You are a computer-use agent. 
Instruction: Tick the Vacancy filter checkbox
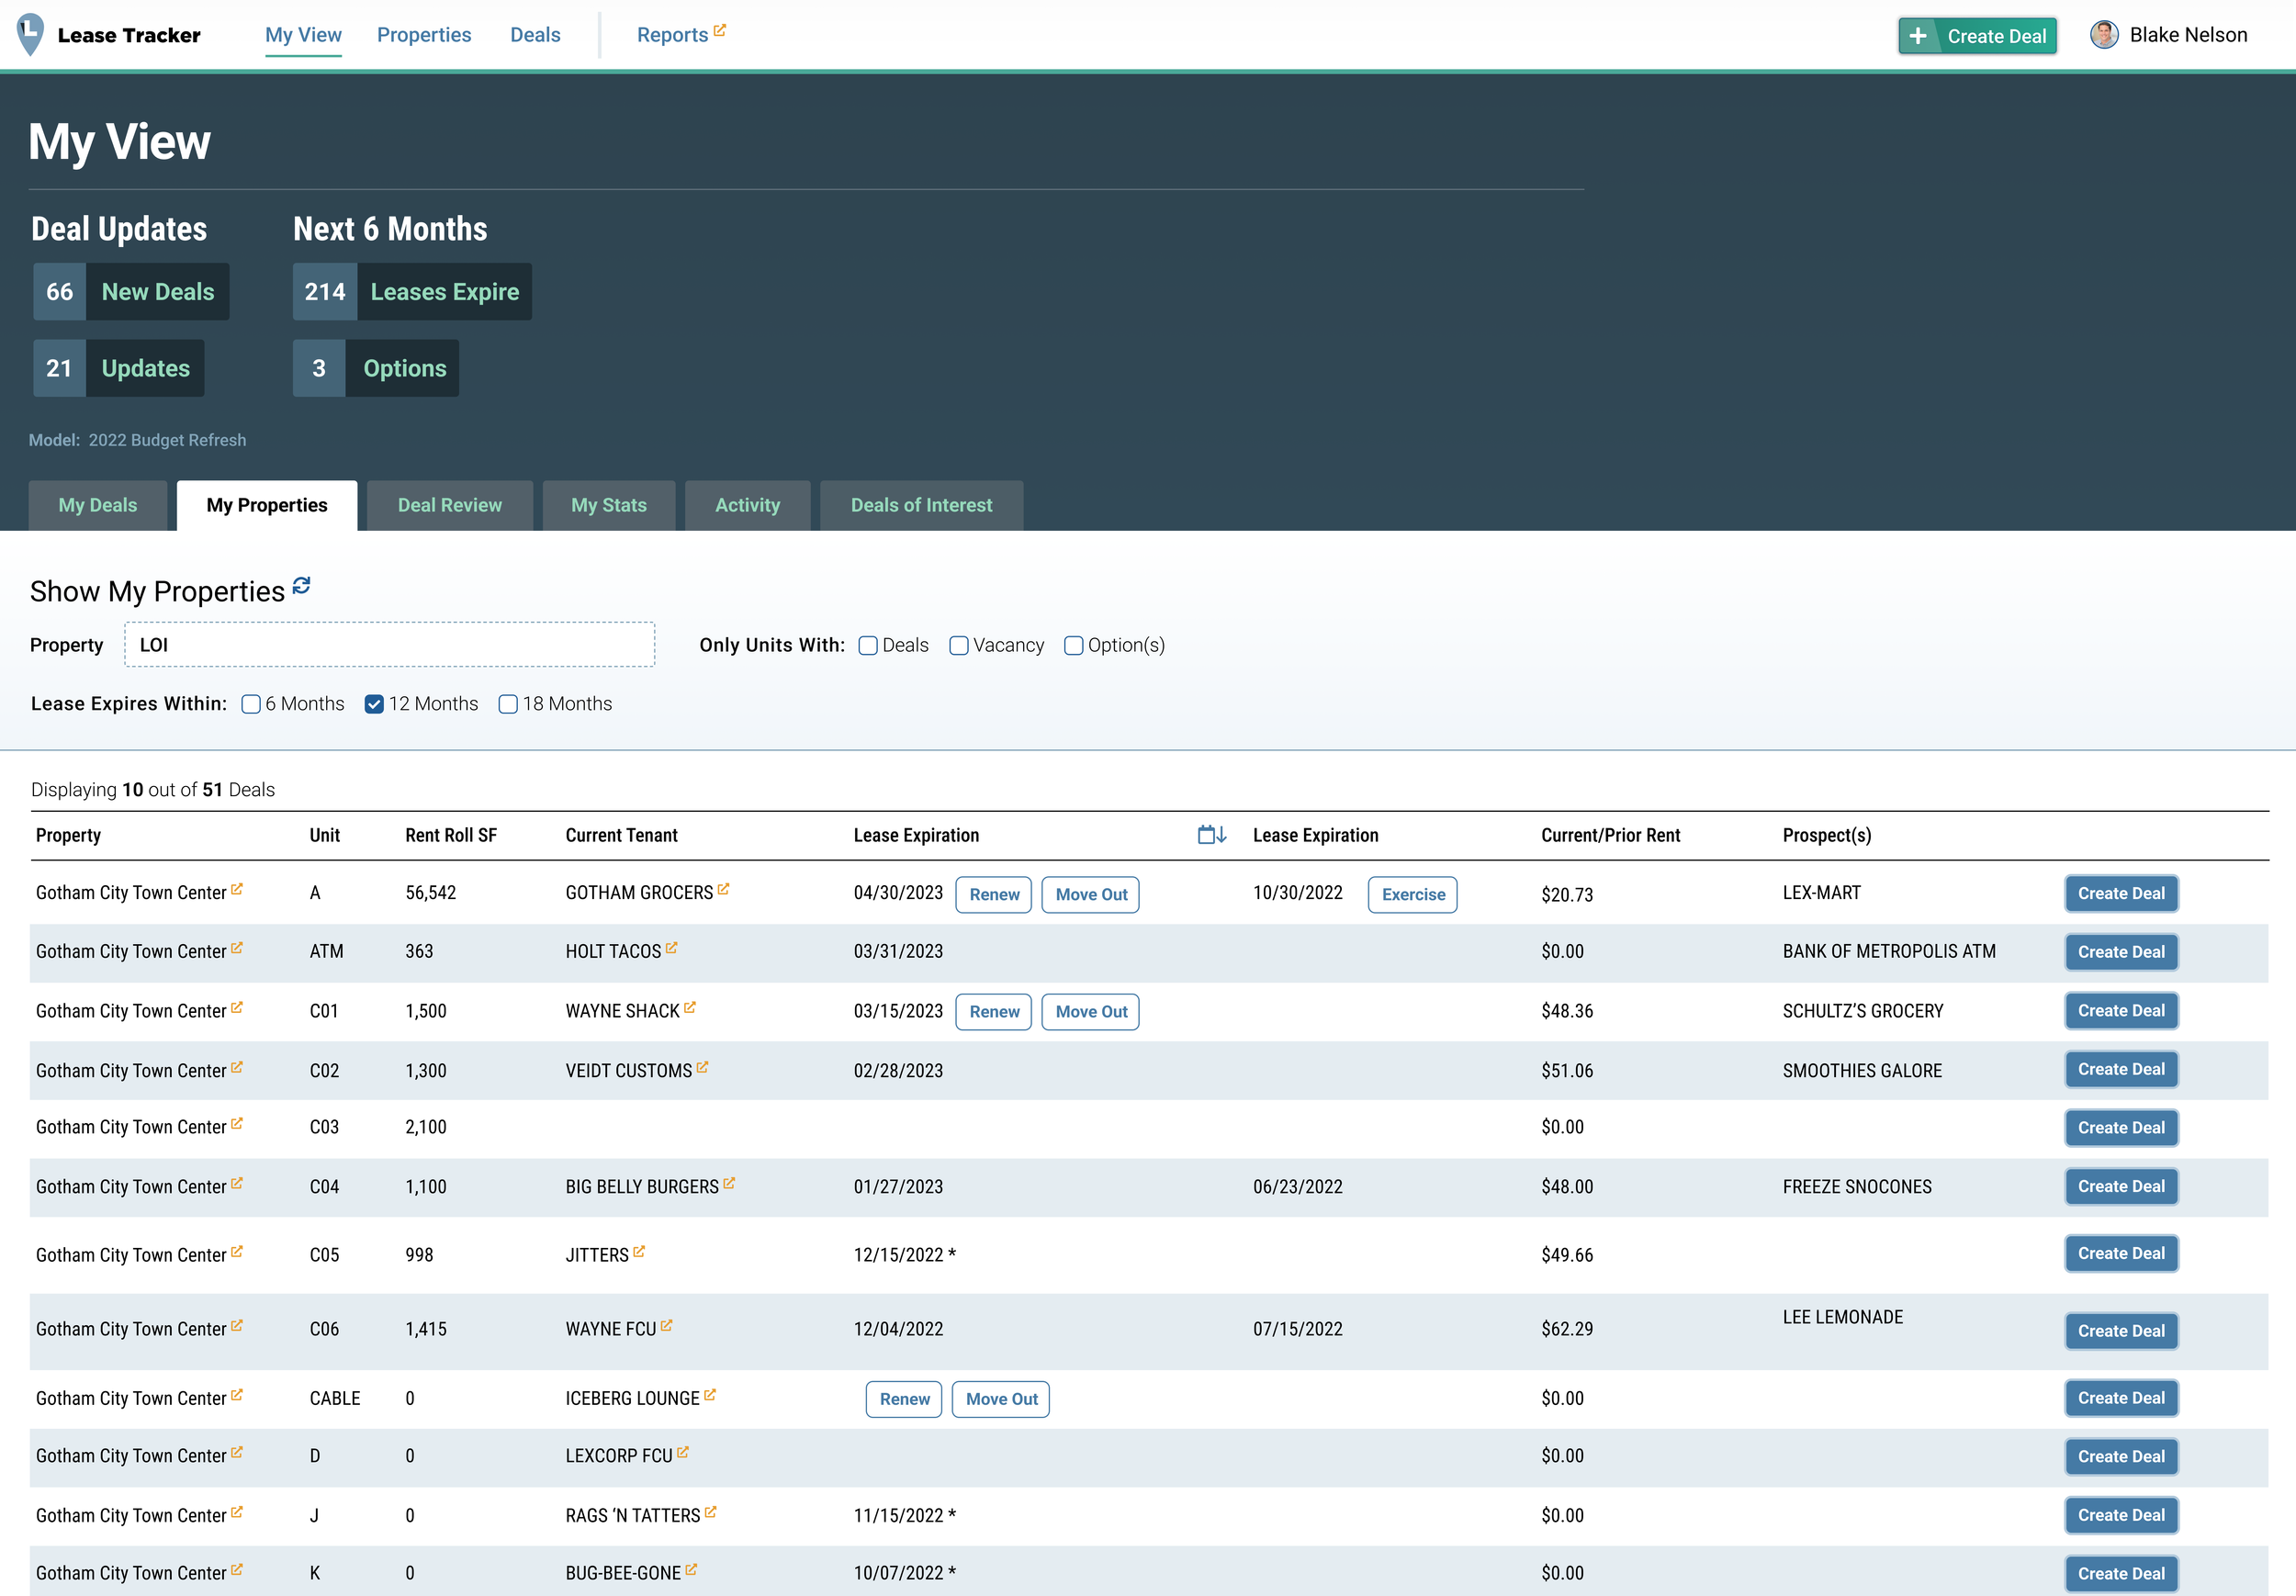pos(958,646)
